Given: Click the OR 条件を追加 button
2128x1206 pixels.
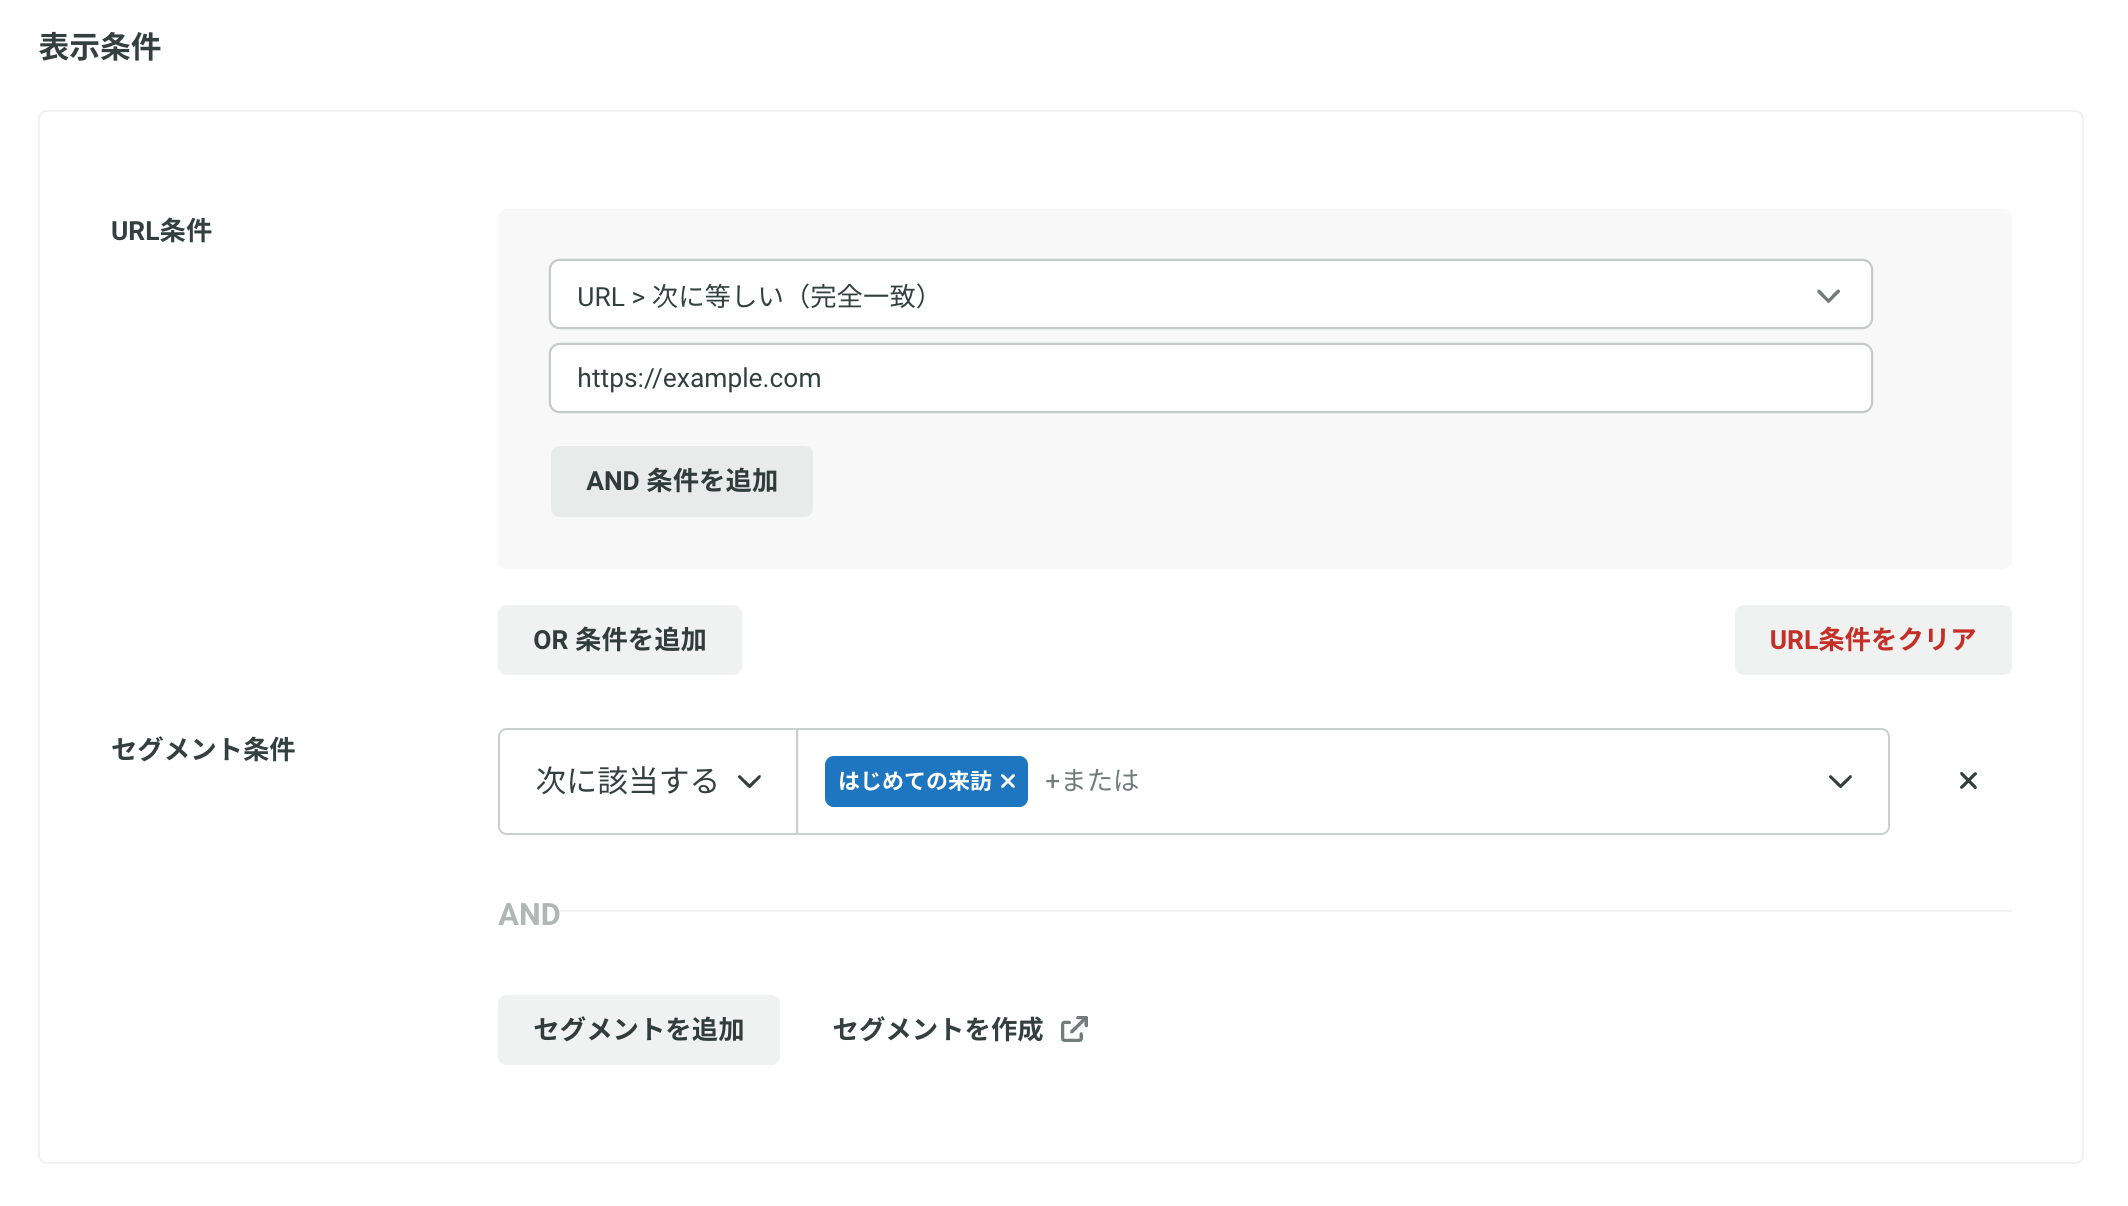Looking at the screenshot, I should pyautogui.click(x=619, y=640).
